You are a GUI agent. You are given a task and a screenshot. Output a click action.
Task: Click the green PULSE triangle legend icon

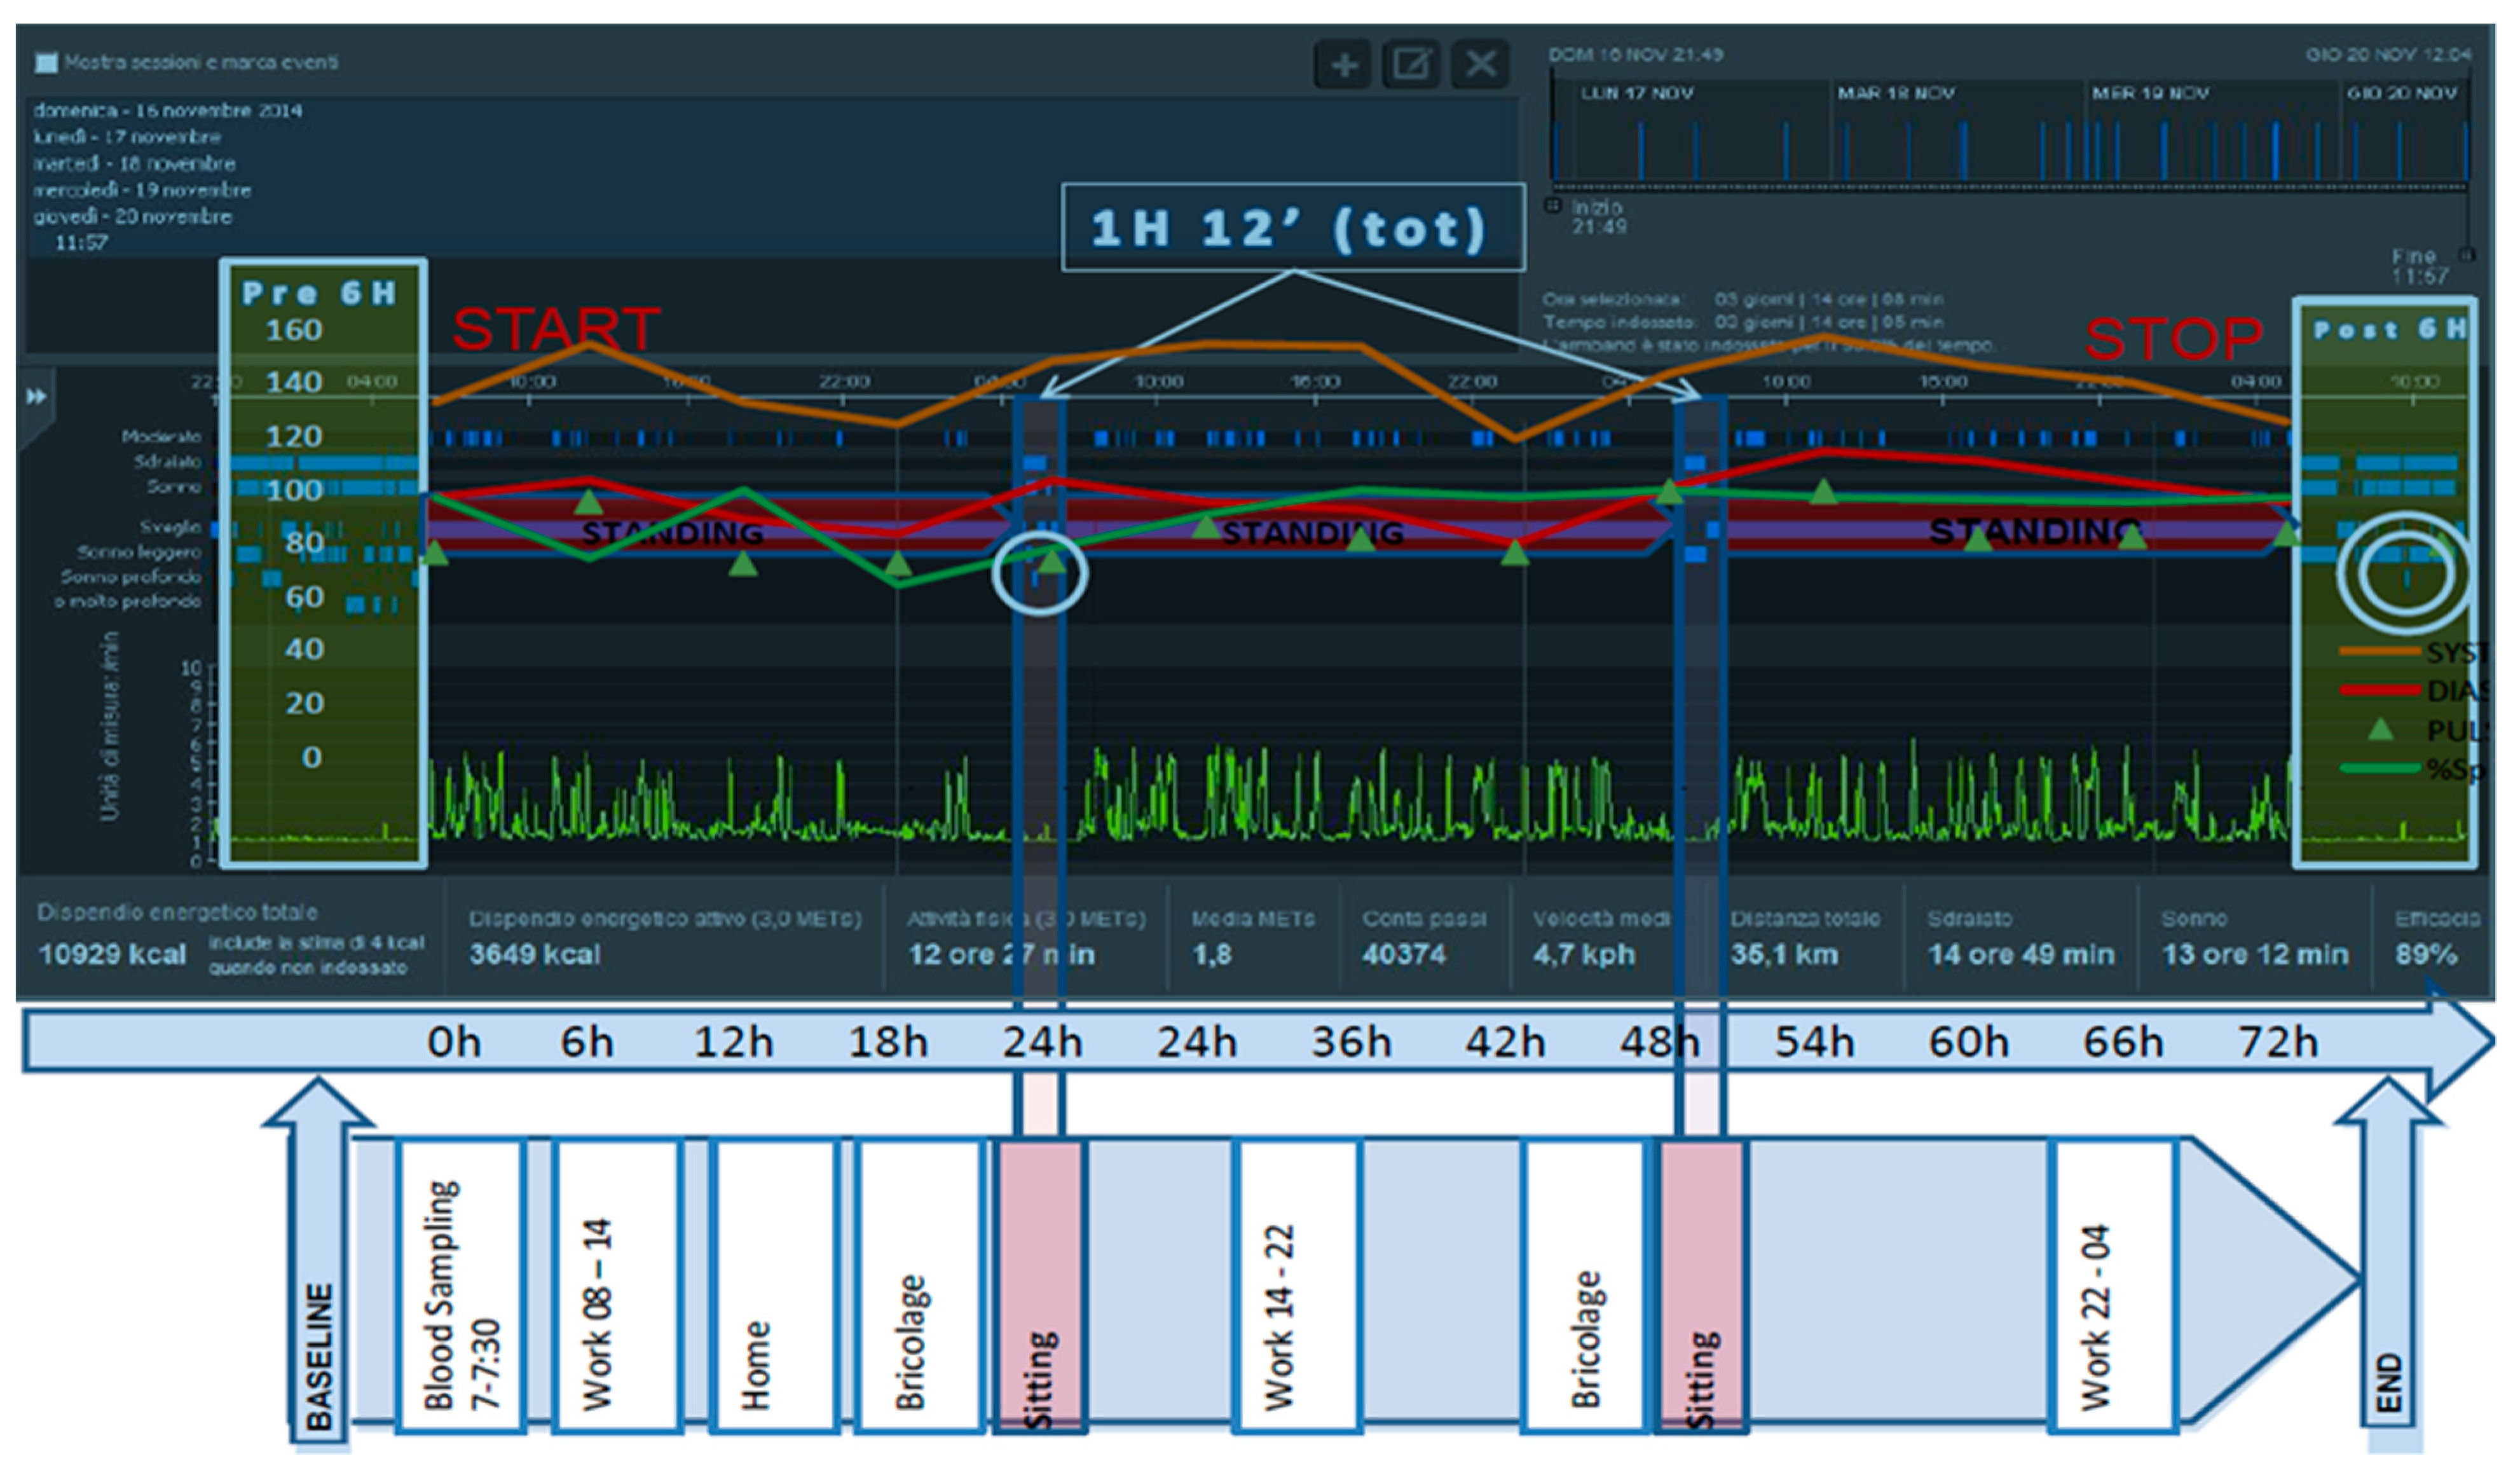2381,729
